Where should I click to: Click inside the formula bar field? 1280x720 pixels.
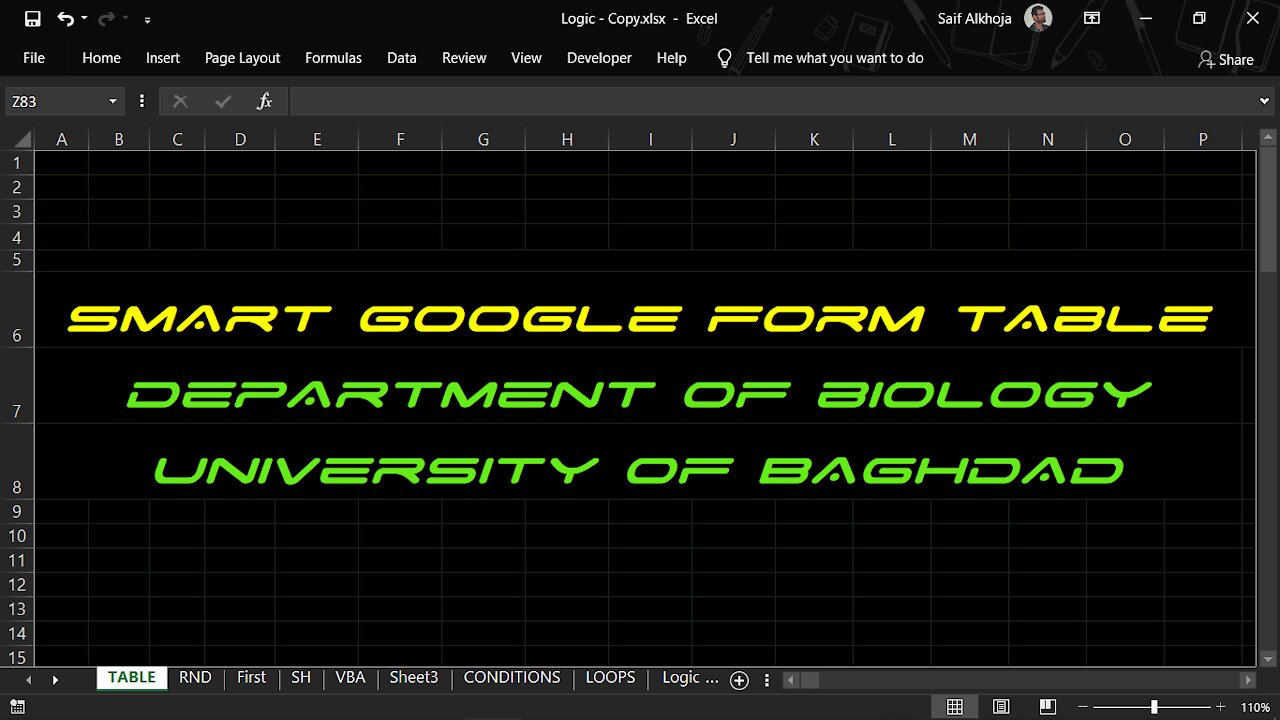click(772, 101)
